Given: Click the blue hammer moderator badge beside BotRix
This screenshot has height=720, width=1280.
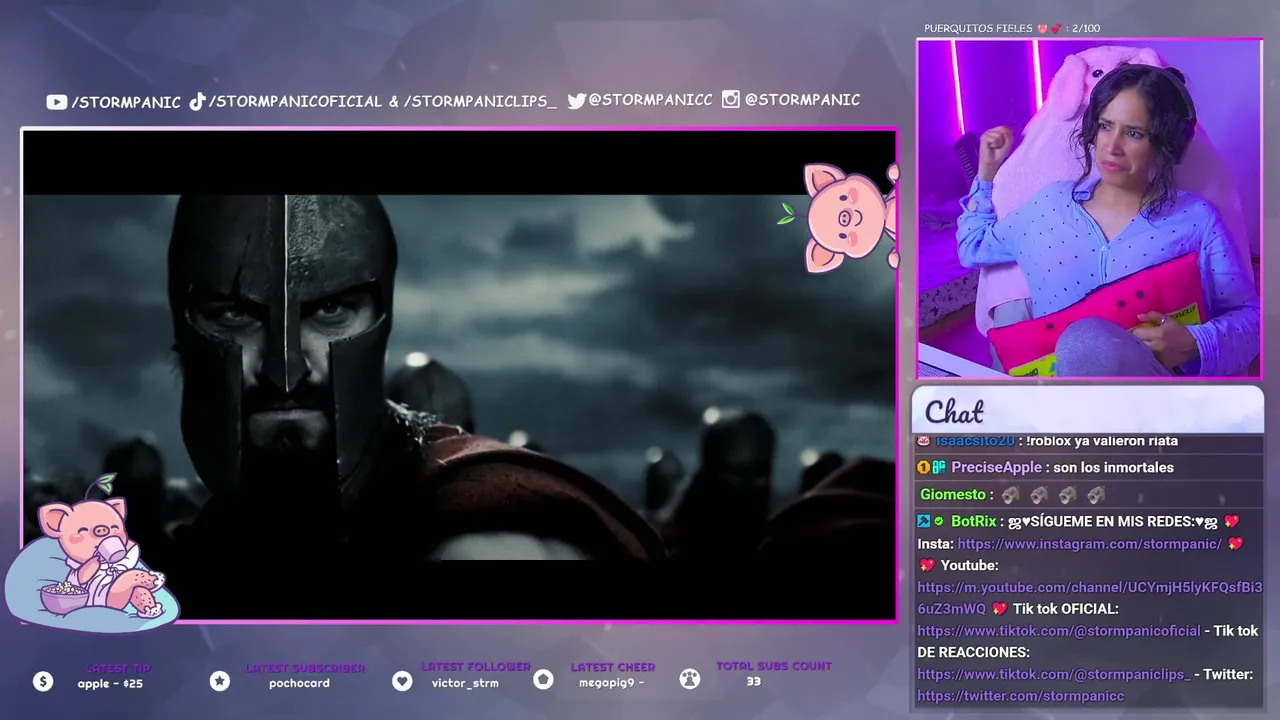Looking at the screenshot, I should 924,521.
